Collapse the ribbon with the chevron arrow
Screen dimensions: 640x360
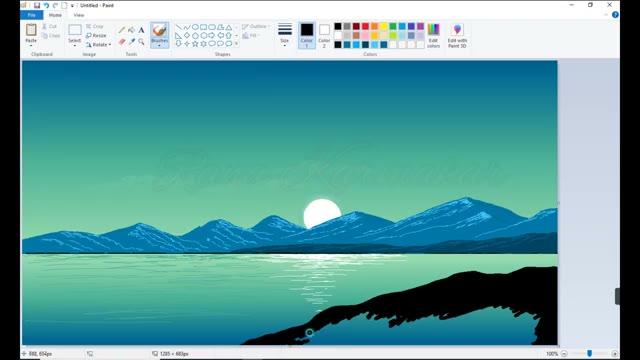coord(606,15)
